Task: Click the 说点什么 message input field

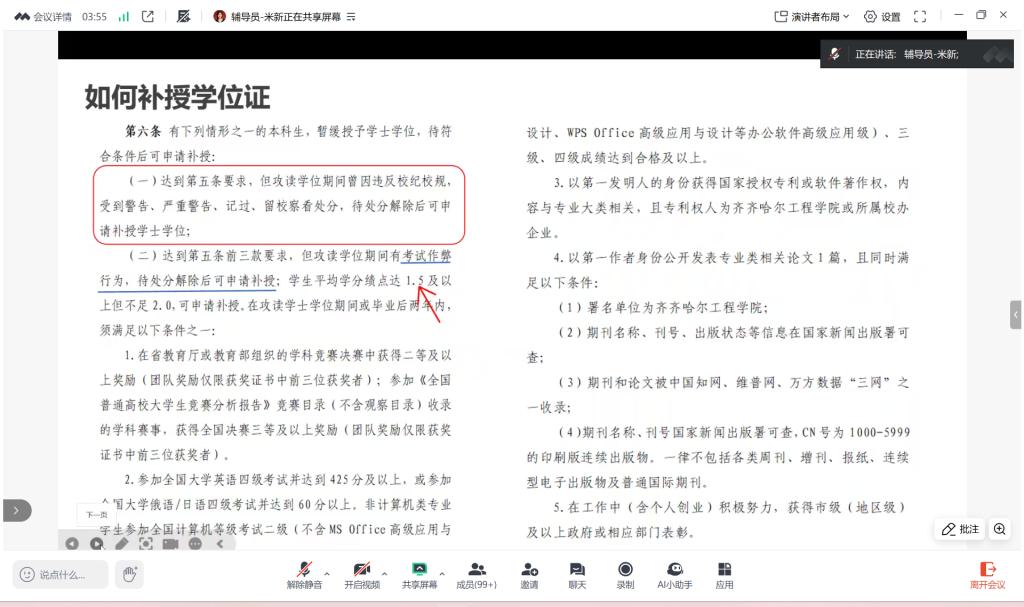Action: (x=60, y=574)
